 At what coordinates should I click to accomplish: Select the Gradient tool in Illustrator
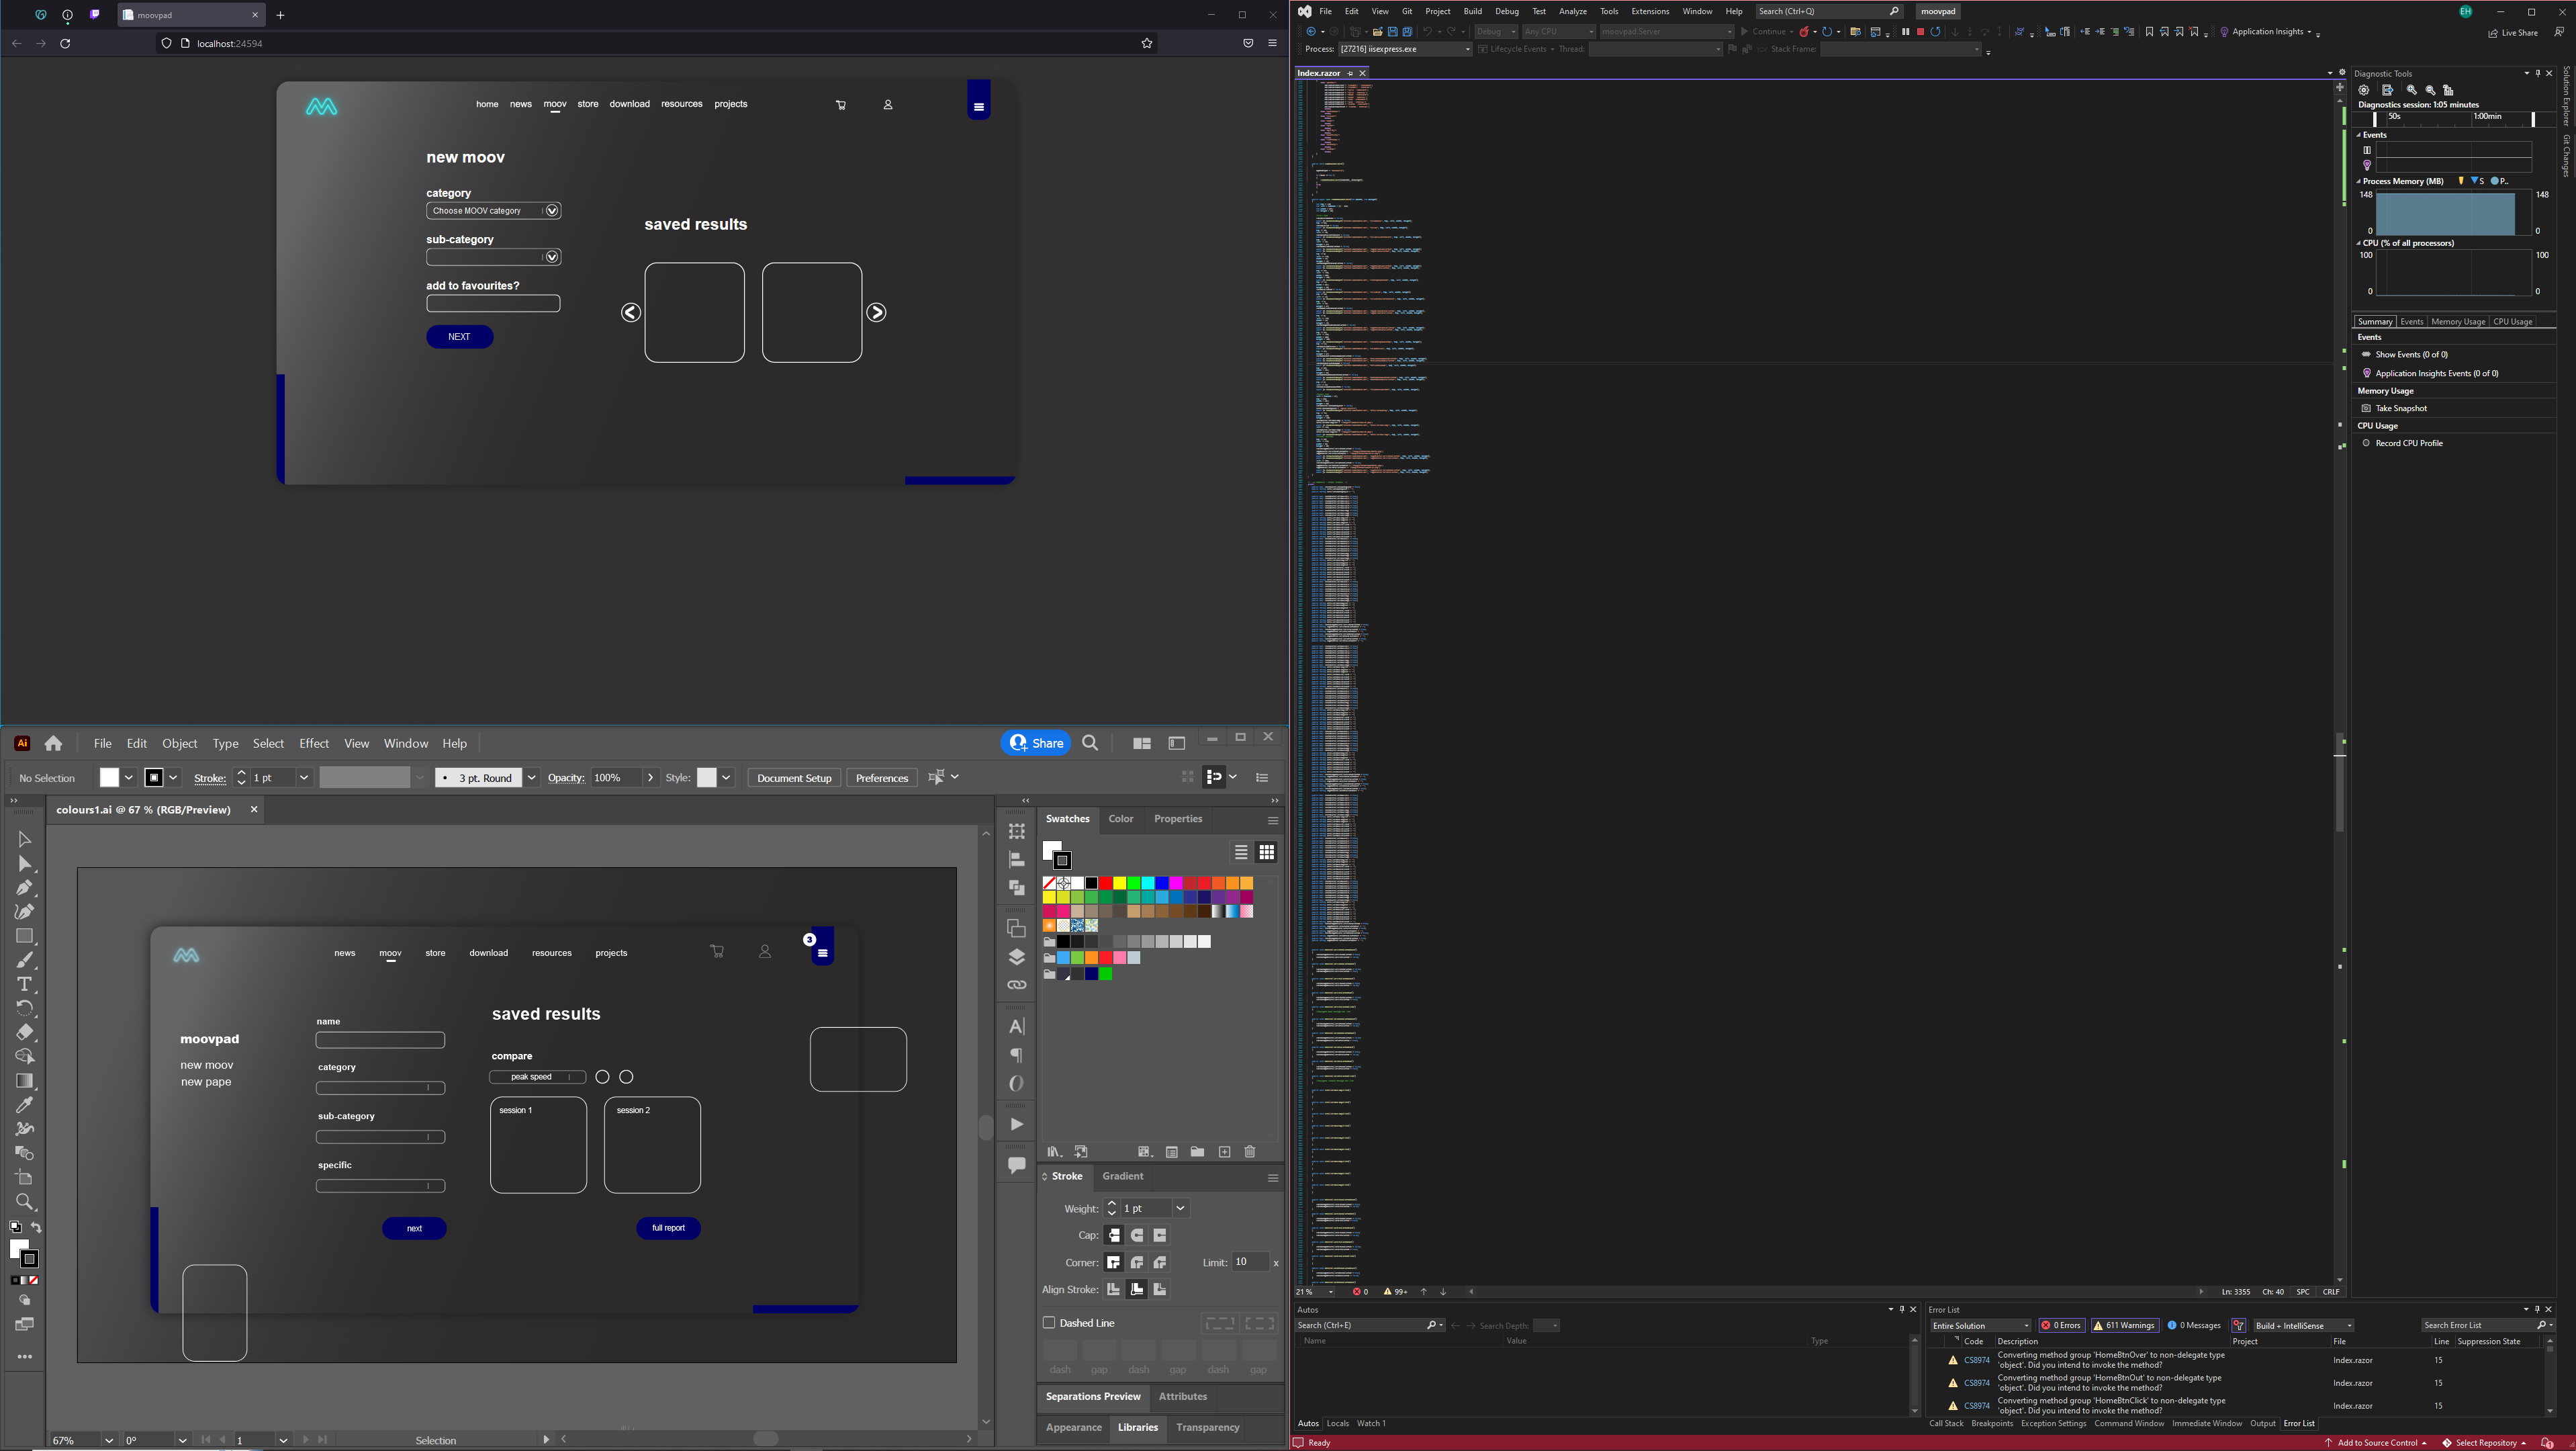tap(24, 1081)
